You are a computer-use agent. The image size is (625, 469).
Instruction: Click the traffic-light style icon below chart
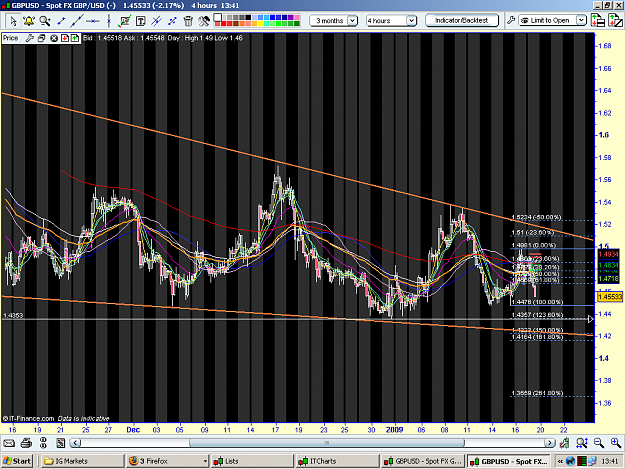click(x=43, y=443)
